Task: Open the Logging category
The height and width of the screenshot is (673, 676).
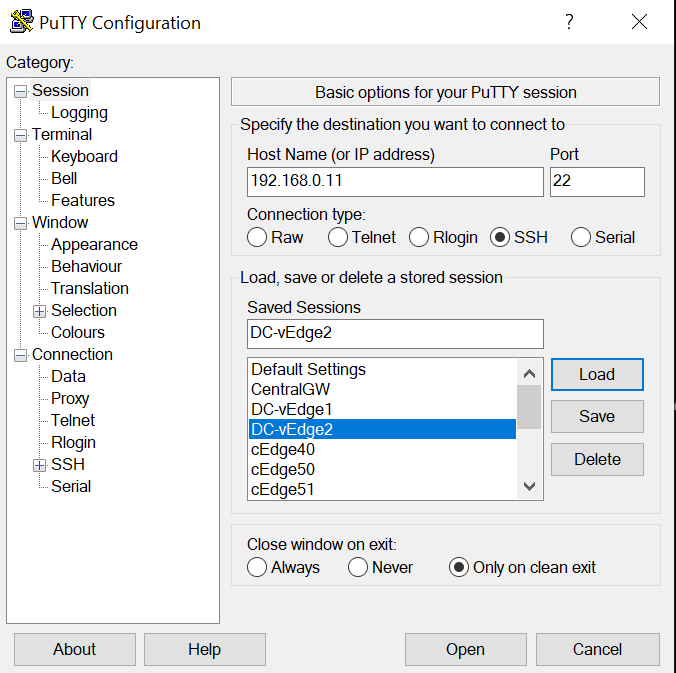Action: [x=79, y=113]
